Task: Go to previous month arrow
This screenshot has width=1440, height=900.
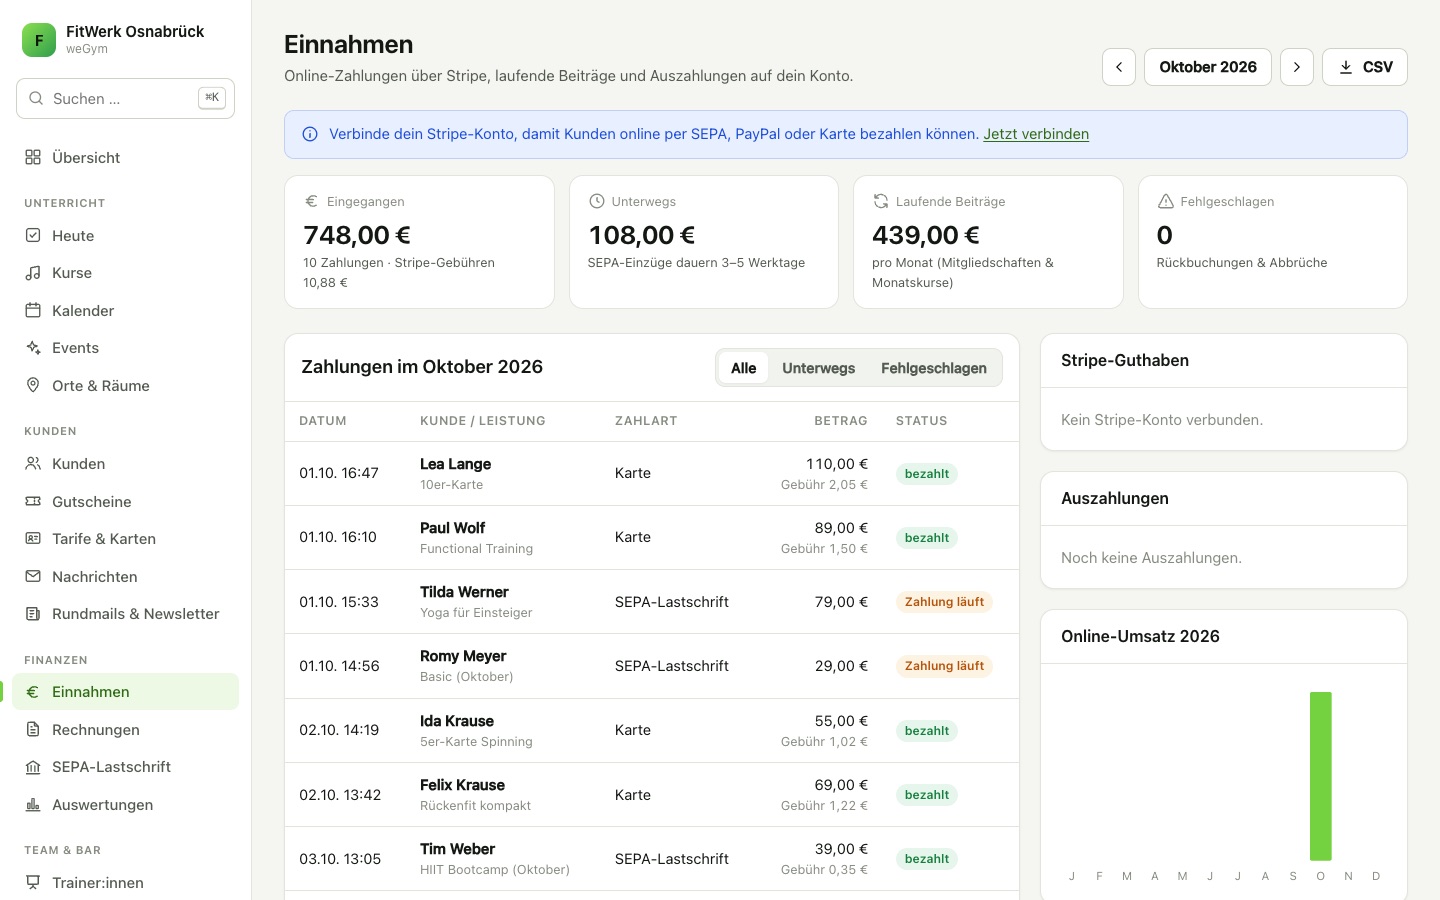Action: (x=1119, y=67)
